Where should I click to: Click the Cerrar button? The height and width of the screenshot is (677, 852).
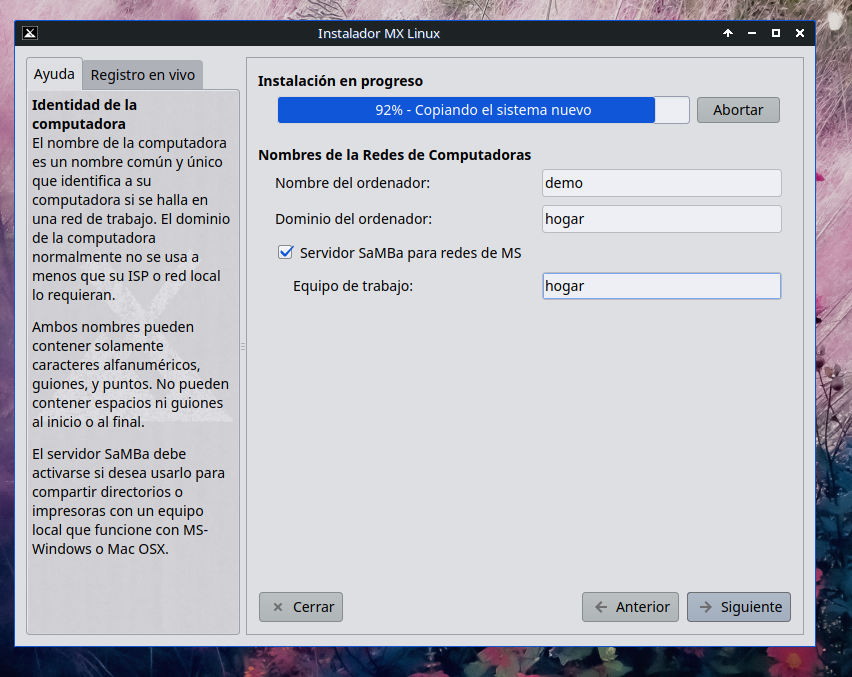[301, 607]
